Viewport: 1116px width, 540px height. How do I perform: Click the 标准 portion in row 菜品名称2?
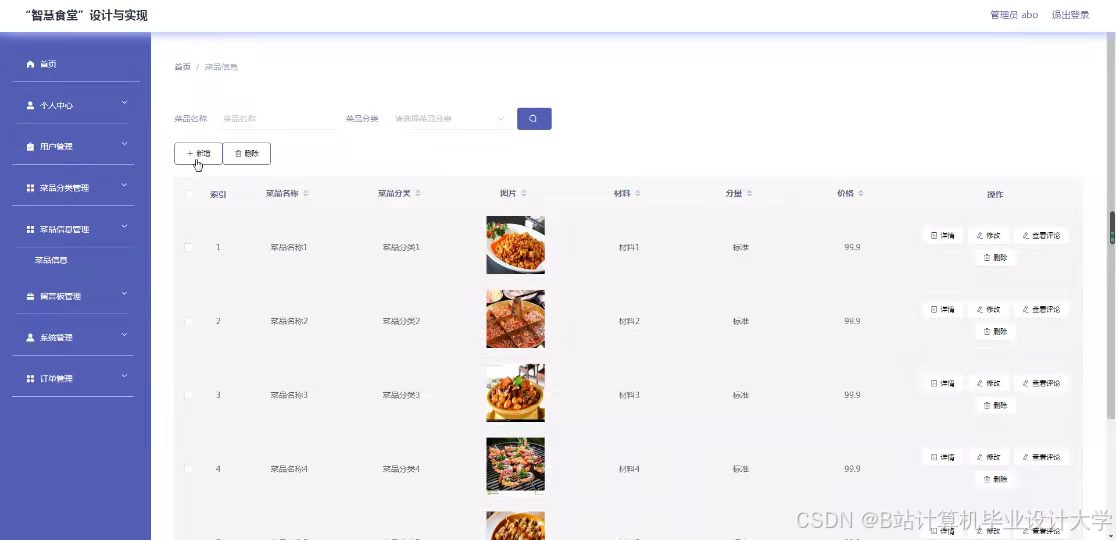tap(741, 322)
